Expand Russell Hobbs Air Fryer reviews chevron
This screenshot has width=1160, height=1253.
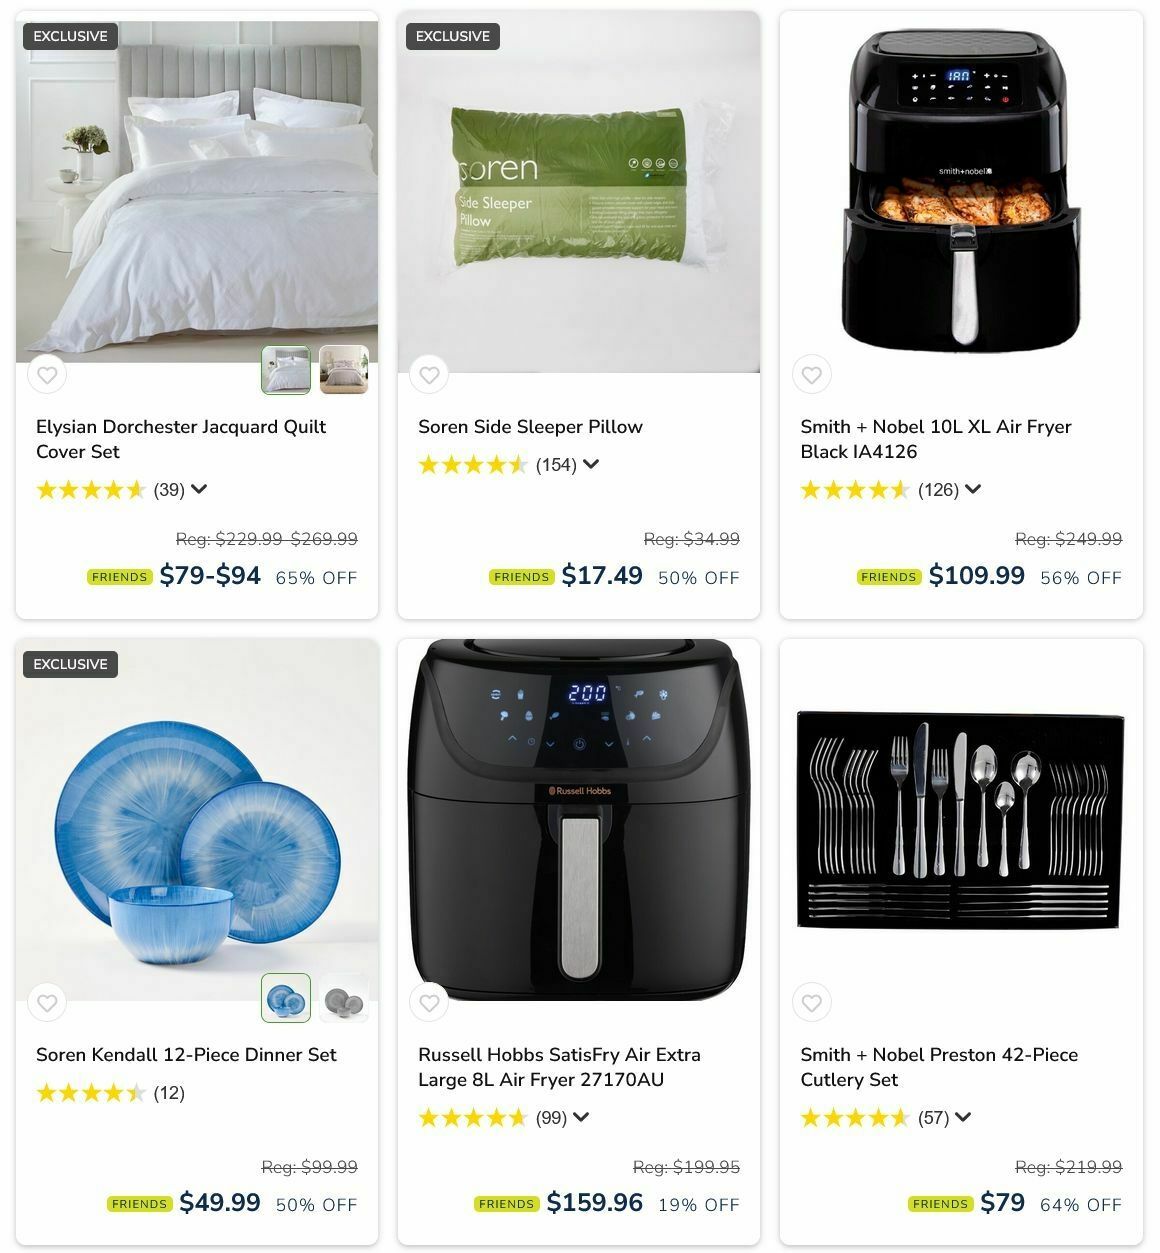point(581,1117)
